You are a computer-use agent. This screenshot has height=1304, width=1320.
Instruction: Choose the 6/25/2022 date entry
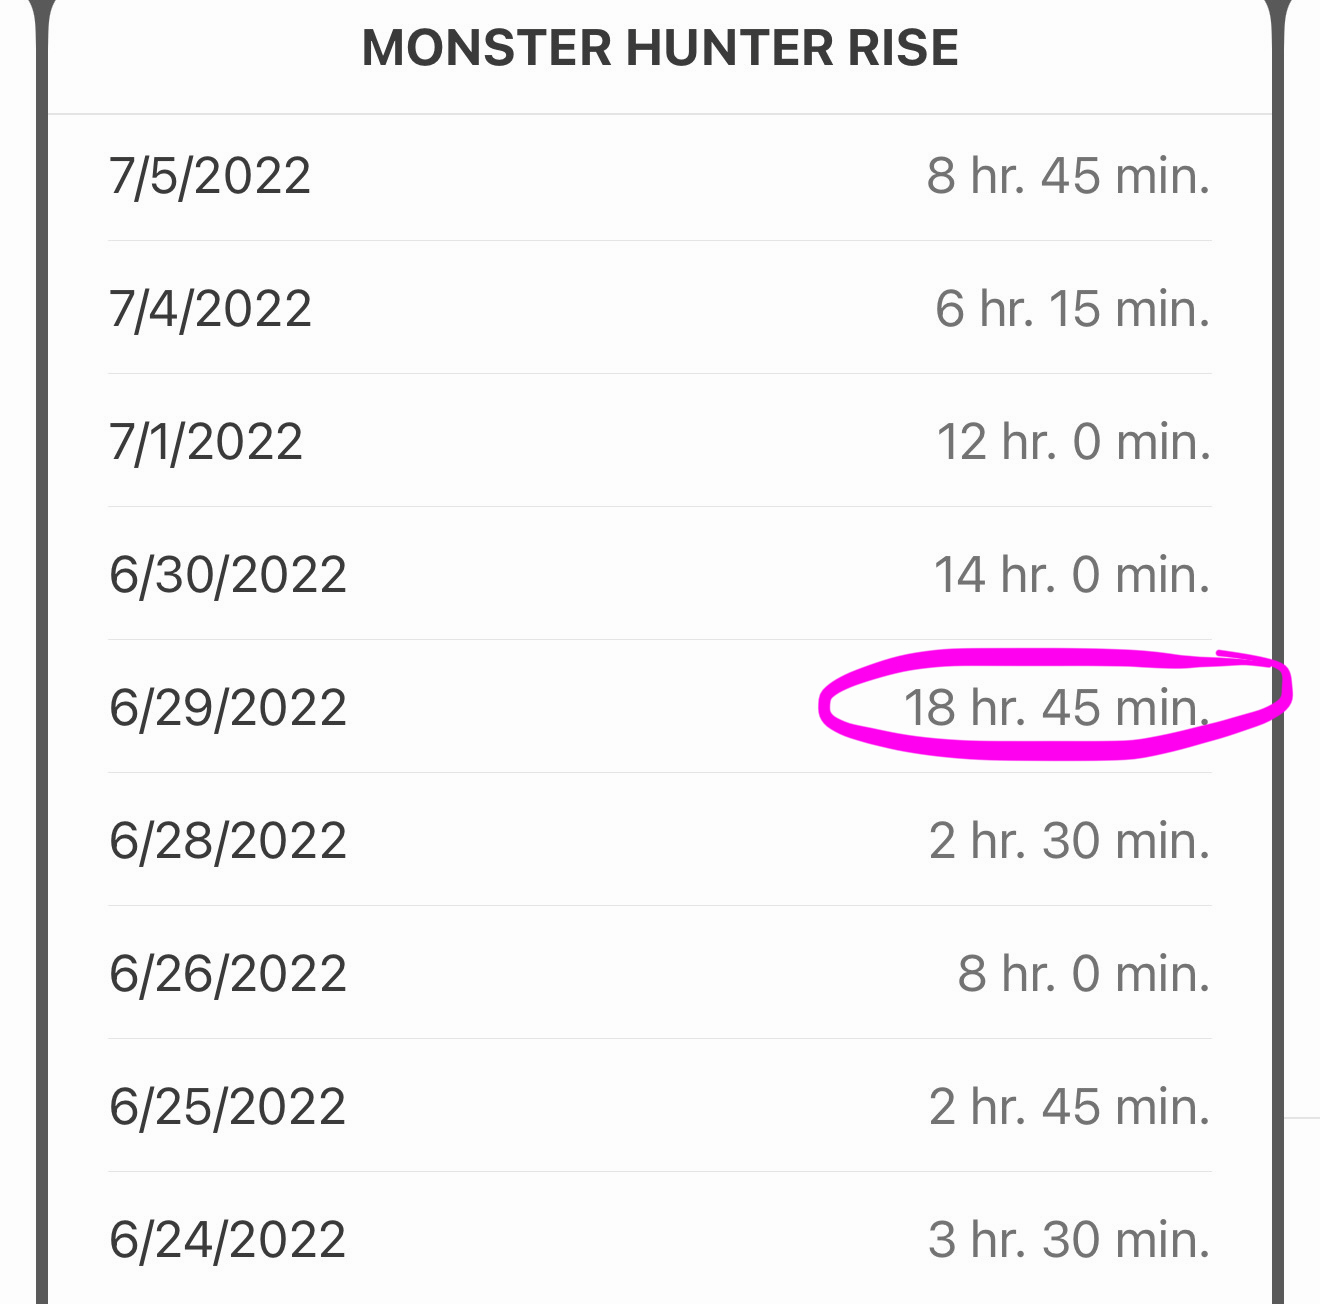coord(228,1107)
